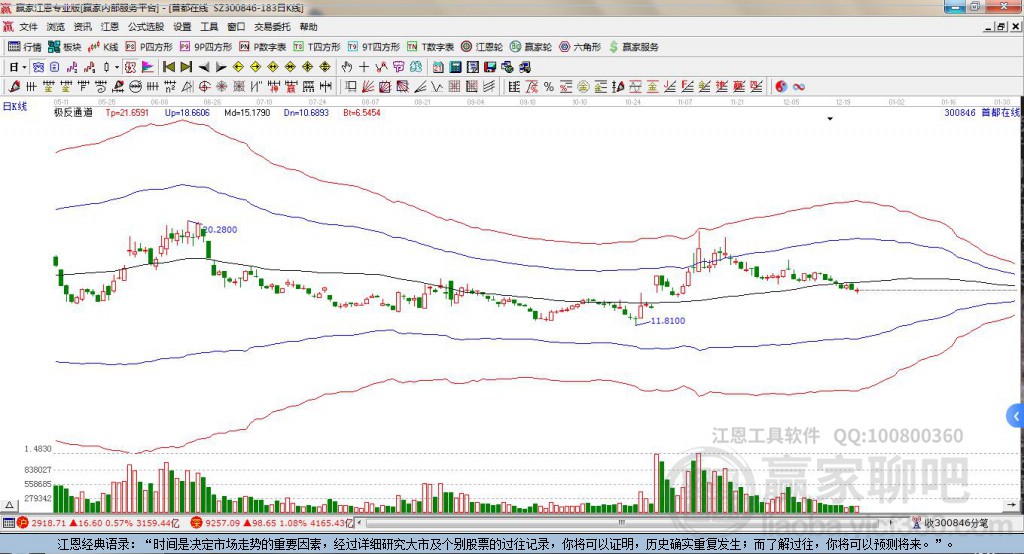Screen dimensions: 1024x554
Task: Click the small black triangle above chart
Action: pyautogui.click(x=830, y=119)
